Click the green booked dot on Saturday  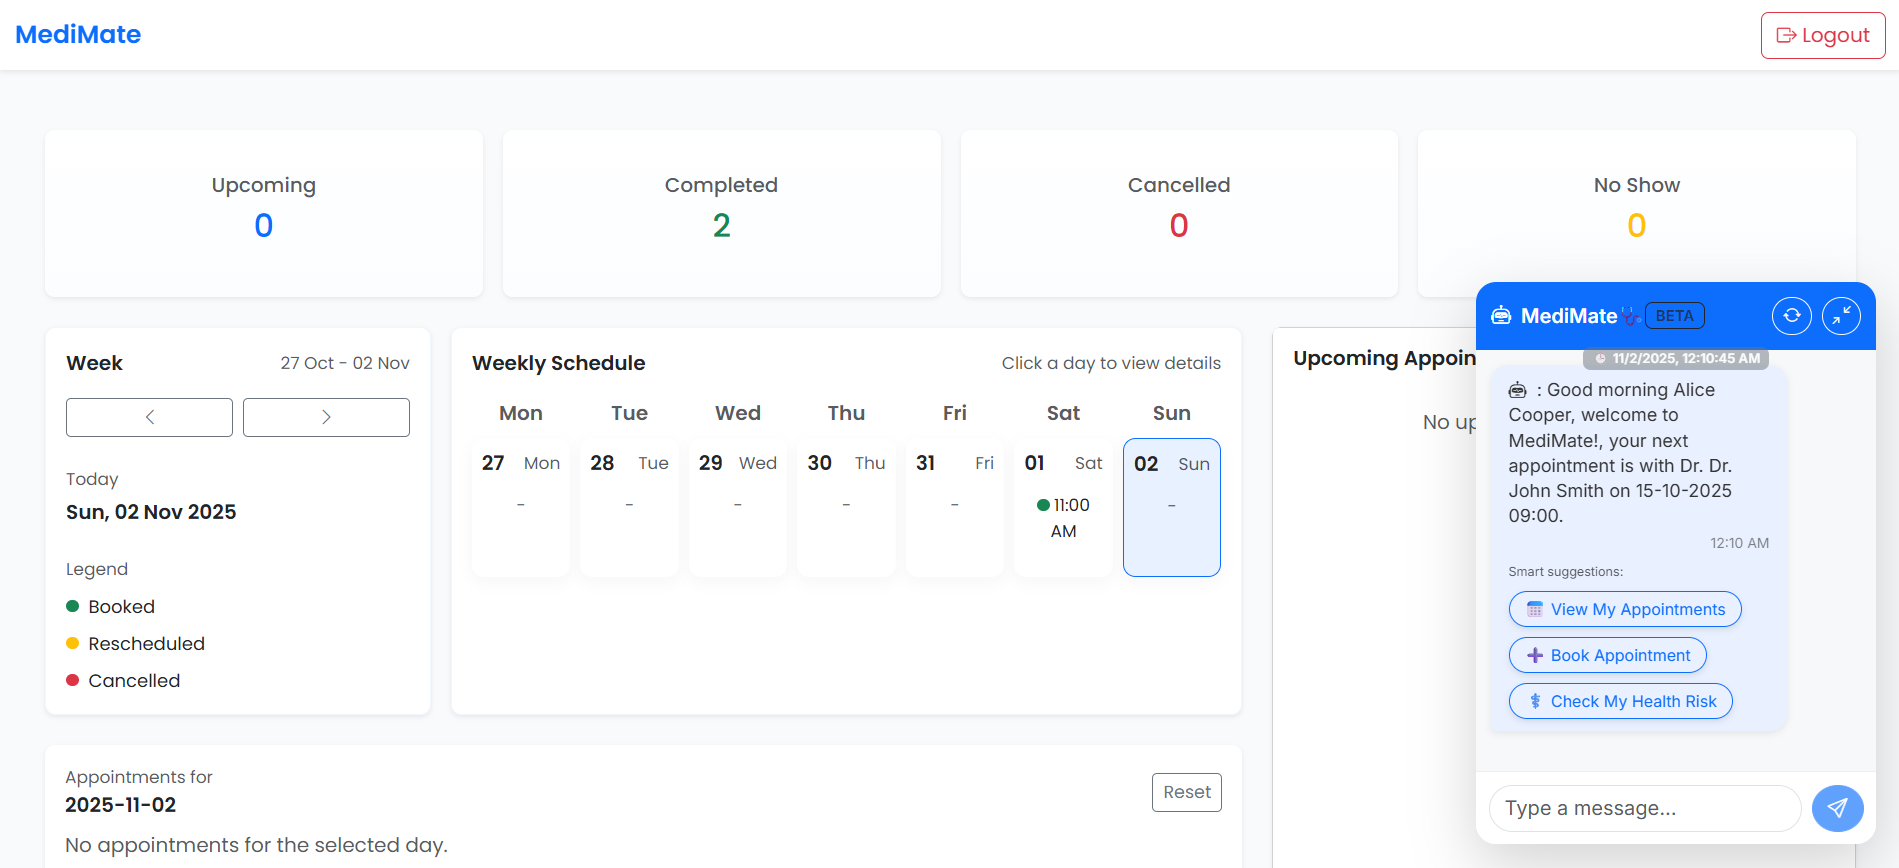coord(1043,505)
